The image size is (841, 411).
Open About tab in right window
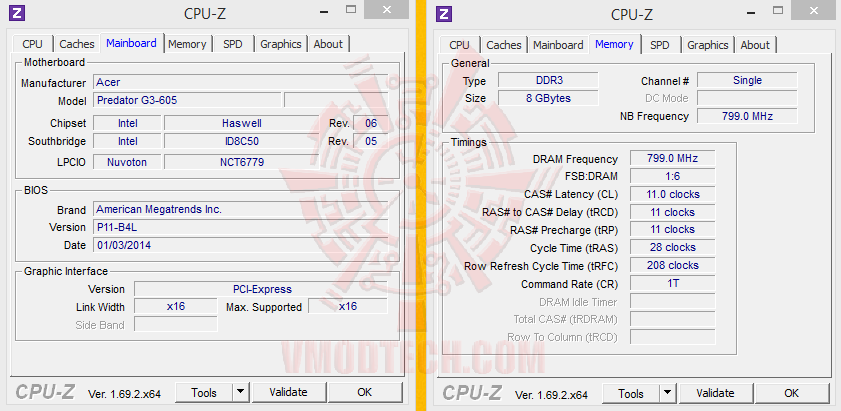(755, 45)
